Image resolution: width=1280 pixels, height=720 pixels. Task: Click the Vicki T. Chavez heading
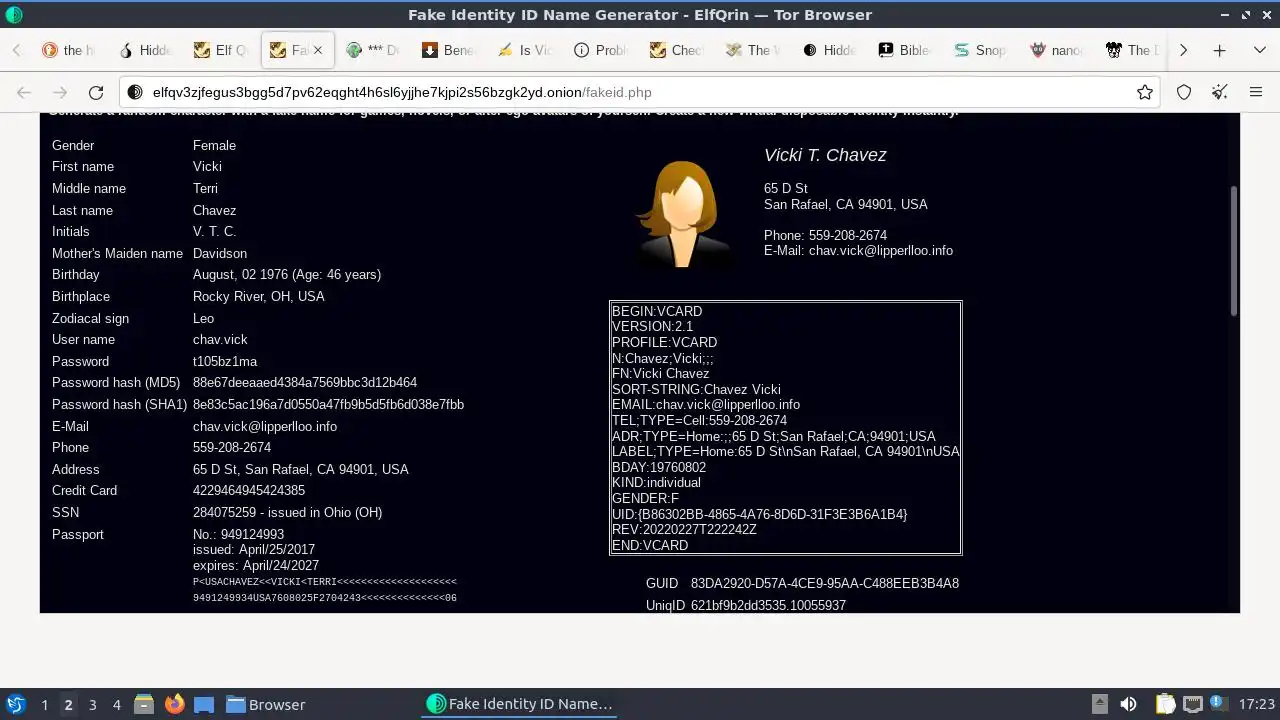(825, 155)
